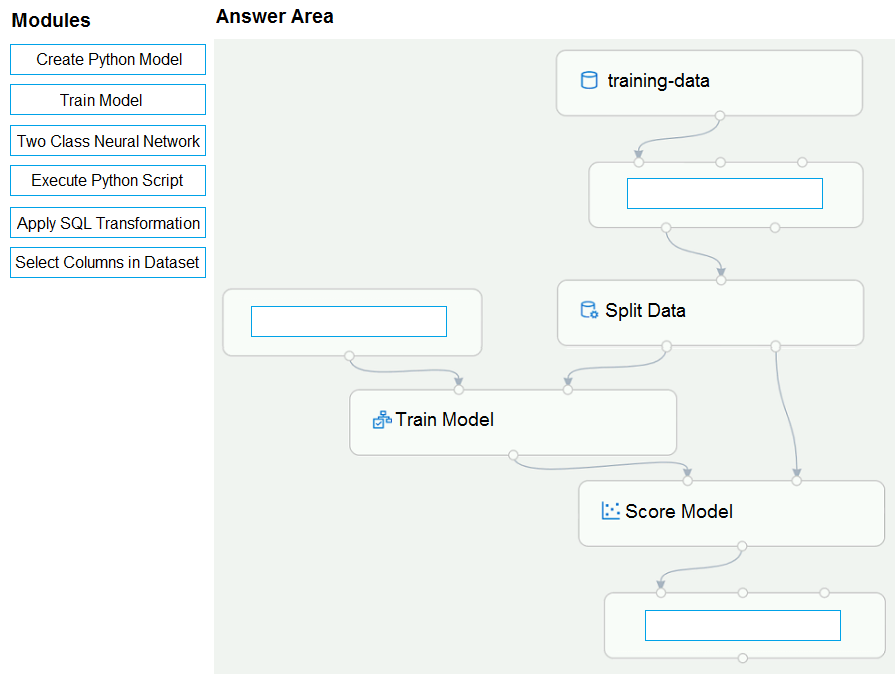The height and width of the screenshot is (675, 895).
Task: Click the training-data dataset cylinder icon
Action: coord(588,80)
